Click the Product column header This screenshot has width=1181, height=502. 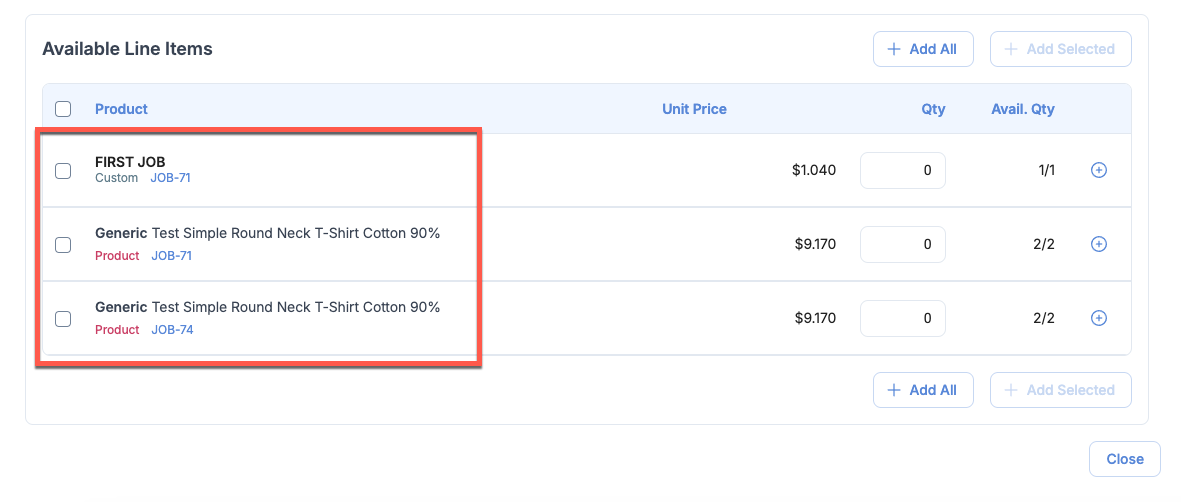[121, 109]
